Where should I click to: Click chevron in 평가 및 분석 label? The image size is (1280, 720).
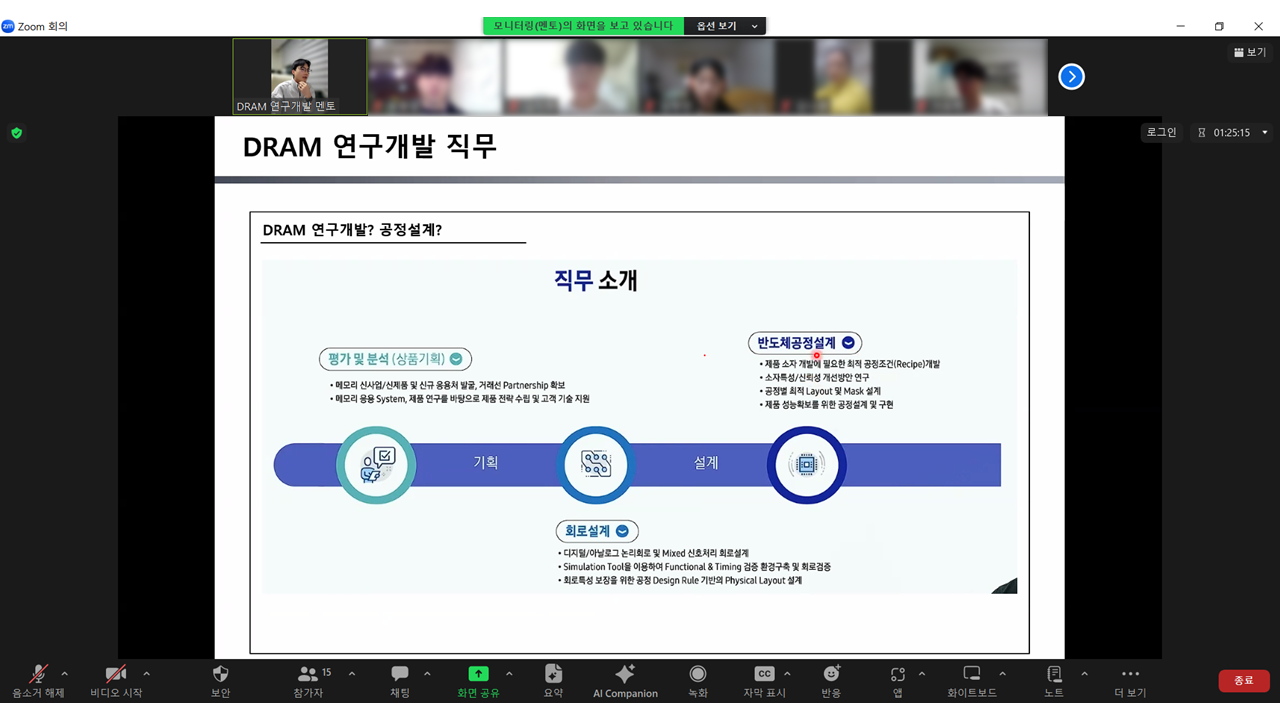pyautogui.click(x=456, y=359)
